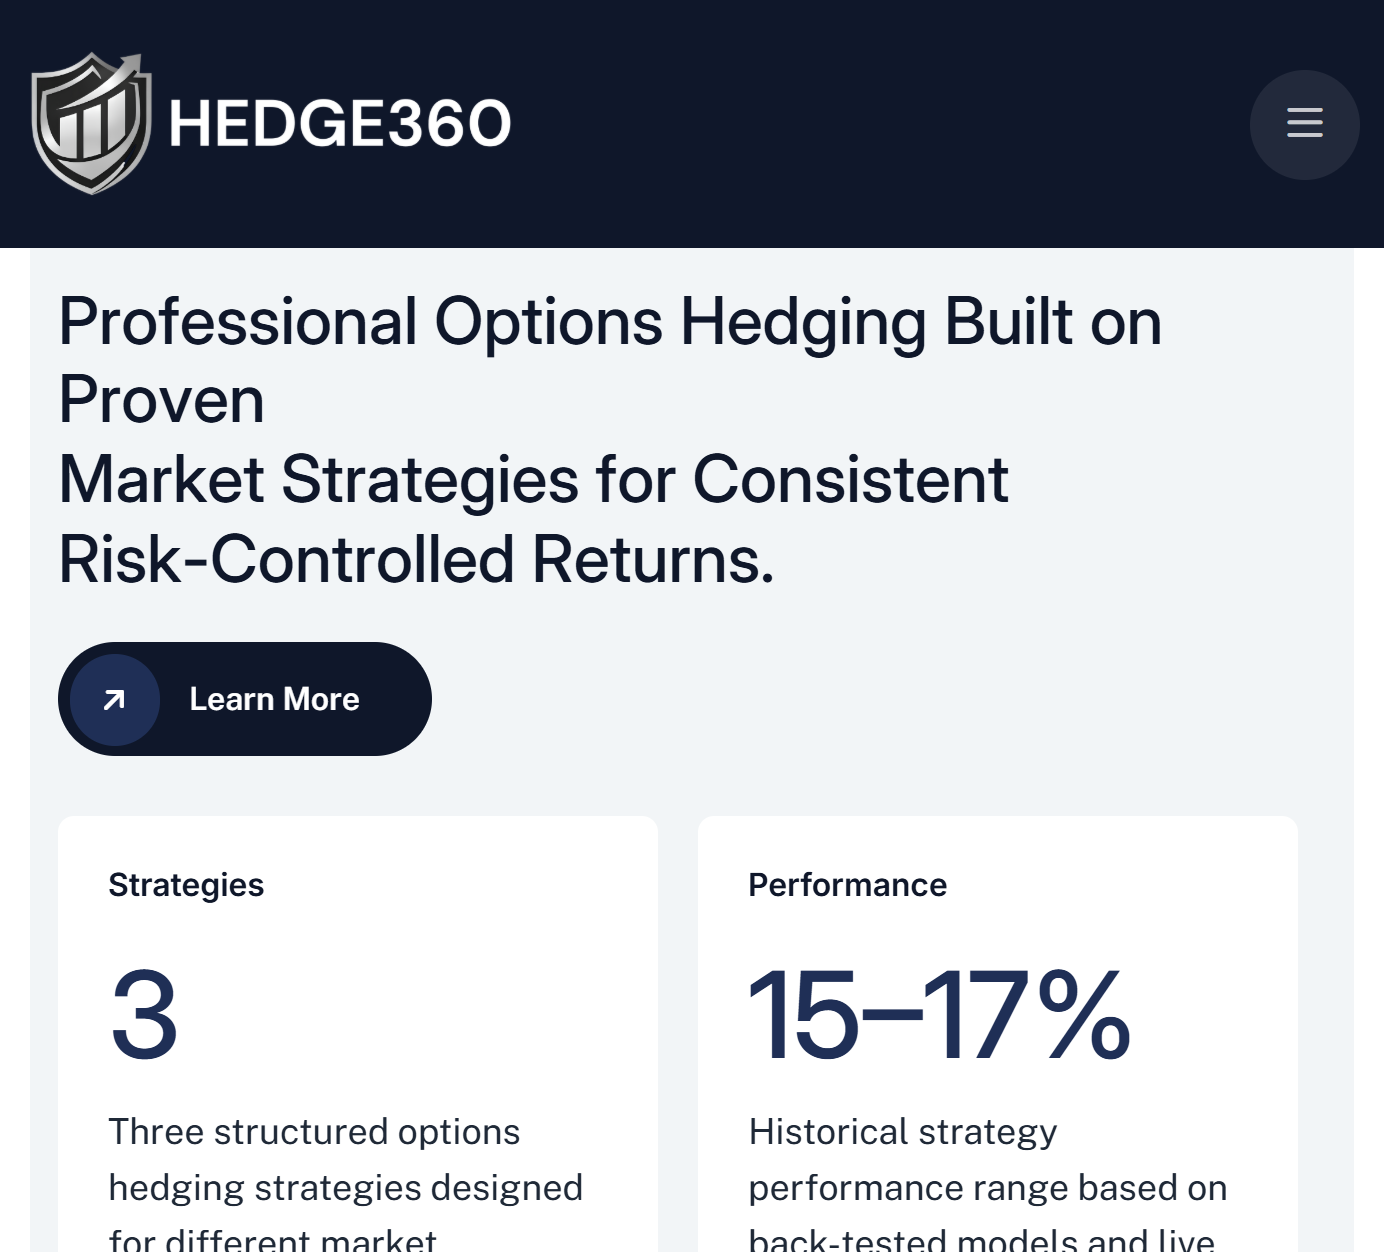The height and width of the screenshot is (1252, 1384).
Task: Click the "Risk-Controlled Returns." headline line
Action: click(x=416, y=558)
